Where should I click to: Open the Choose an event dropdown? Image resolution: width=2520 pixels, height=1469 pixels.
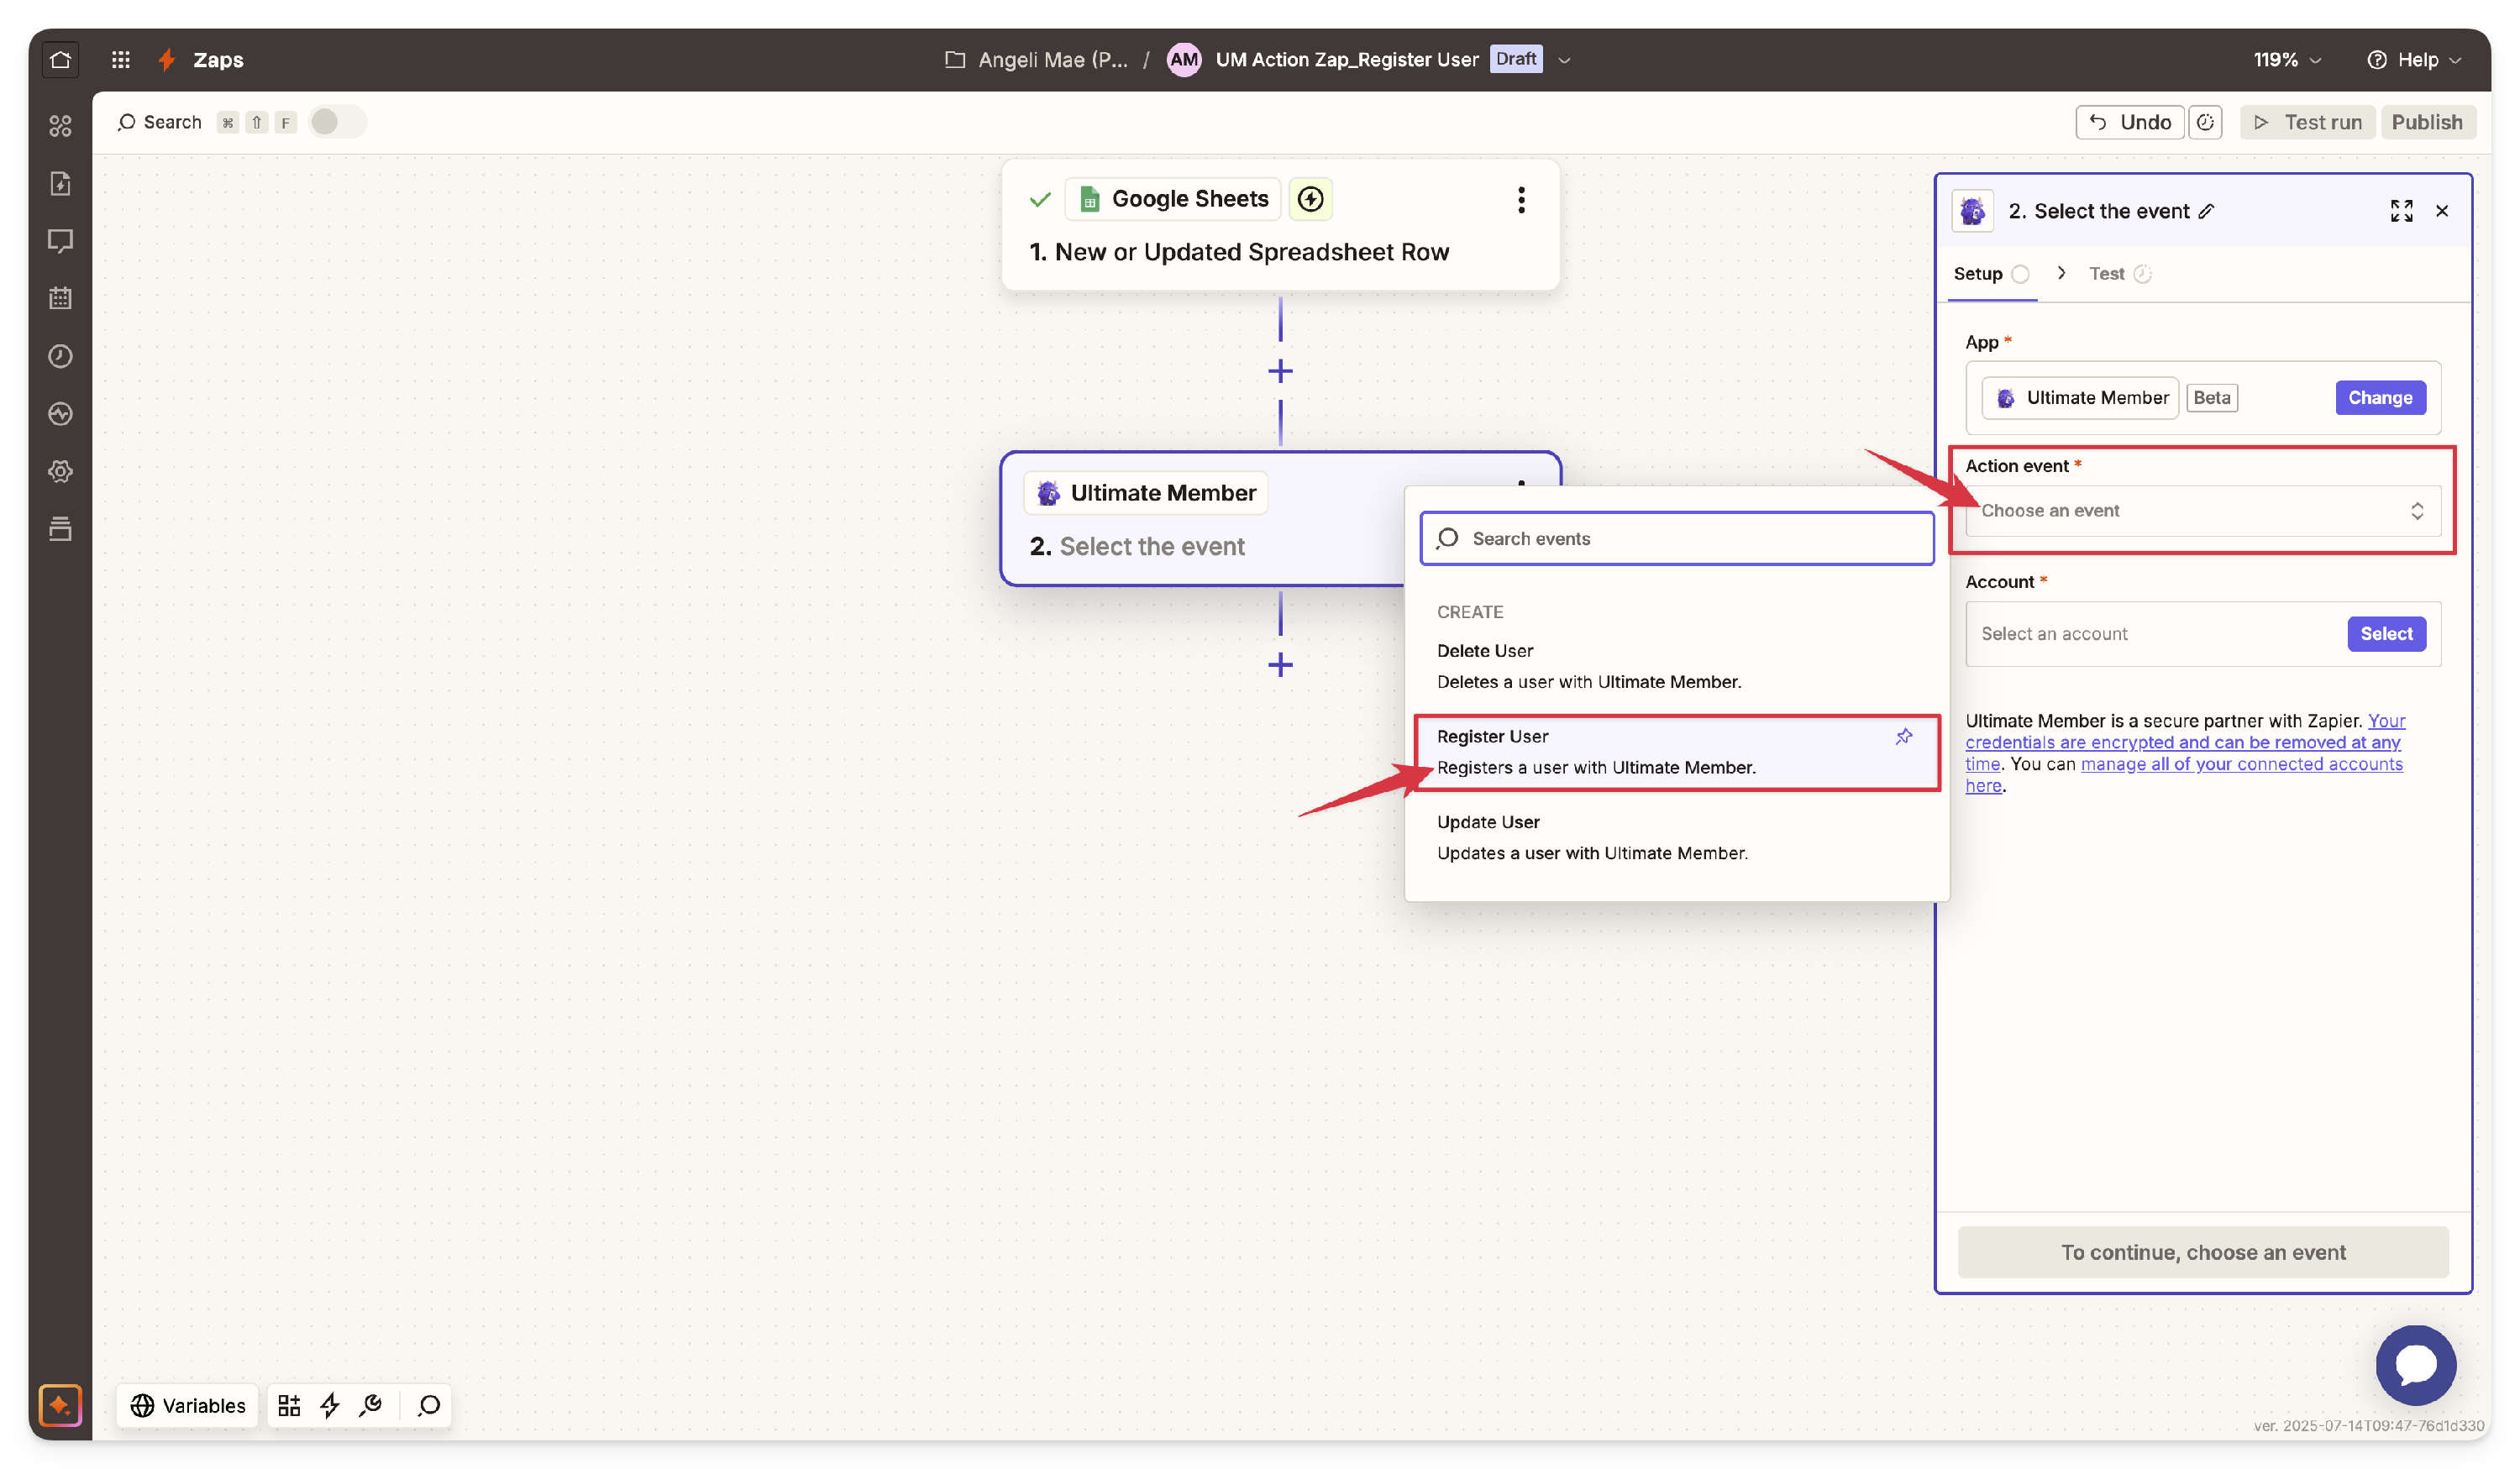point(2203,511)
